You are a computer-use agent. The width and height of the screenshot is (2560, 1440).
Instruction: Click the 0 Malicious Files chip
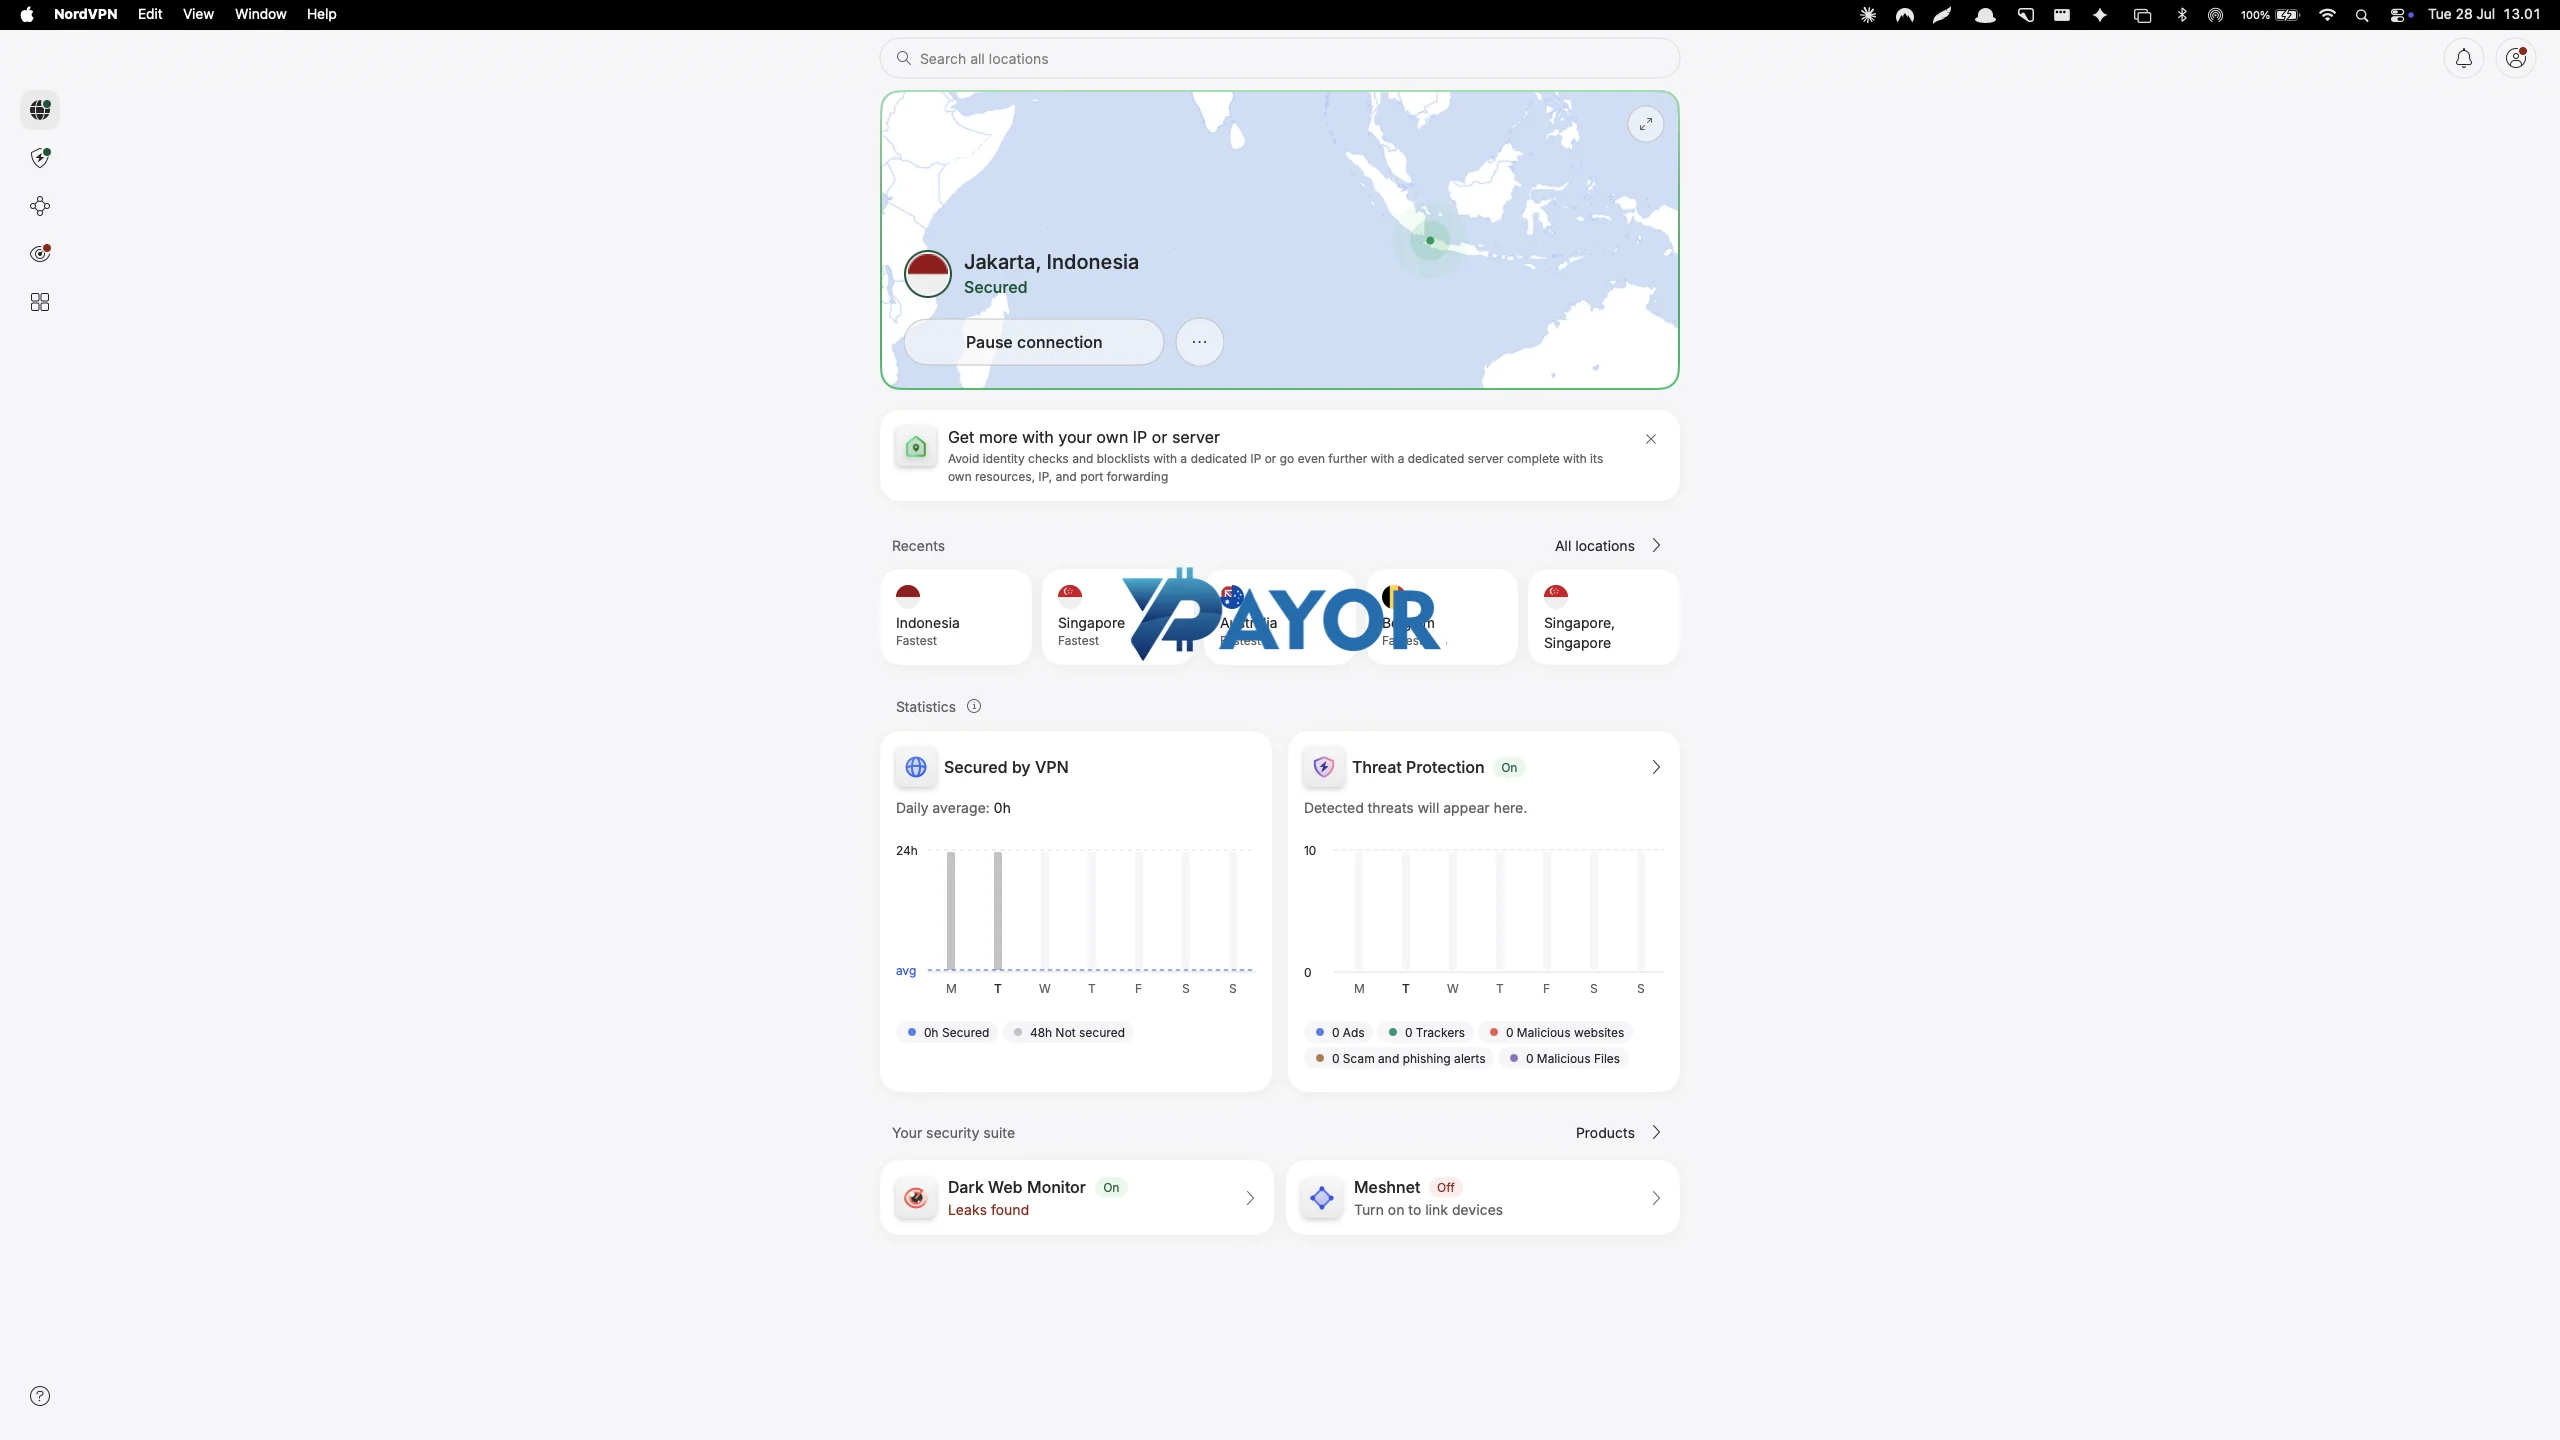coord(1564,1058)
